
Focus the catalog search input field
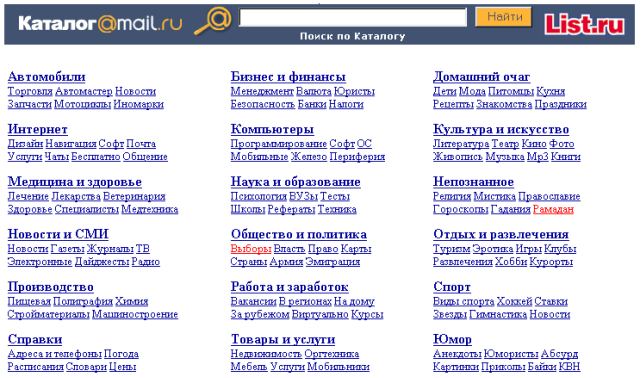[x=353, y=18]
